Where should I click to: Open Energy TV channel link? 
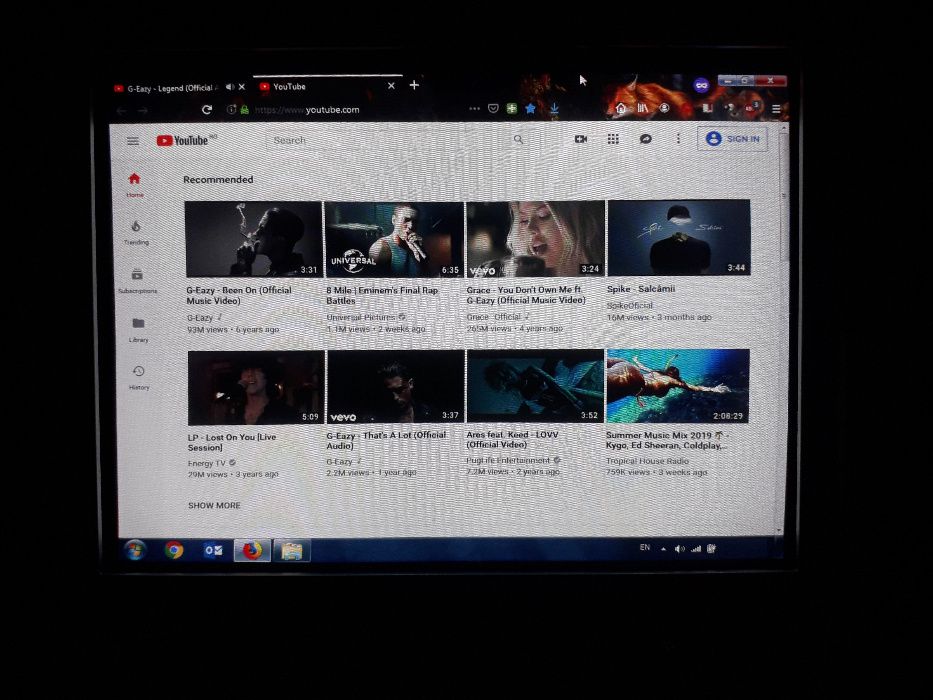(x=207, y=463)
